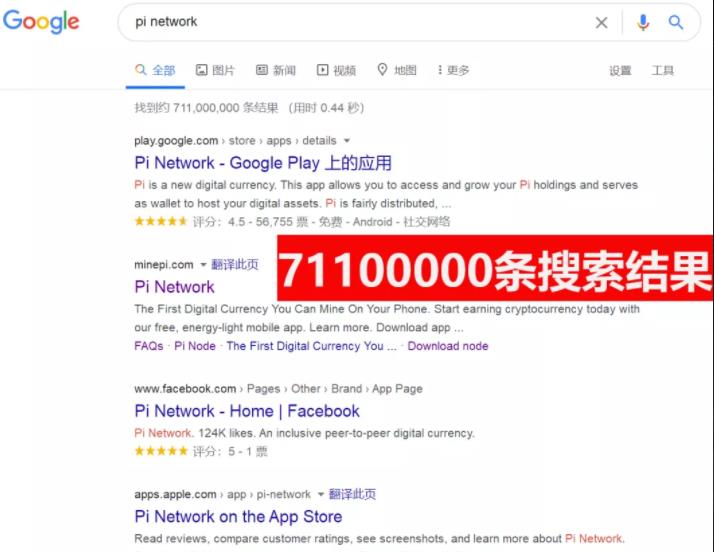714x552 pixels.
Task: Expand the 更多 (More) menu
Action: pyautogui.click(x=454, y=70)
